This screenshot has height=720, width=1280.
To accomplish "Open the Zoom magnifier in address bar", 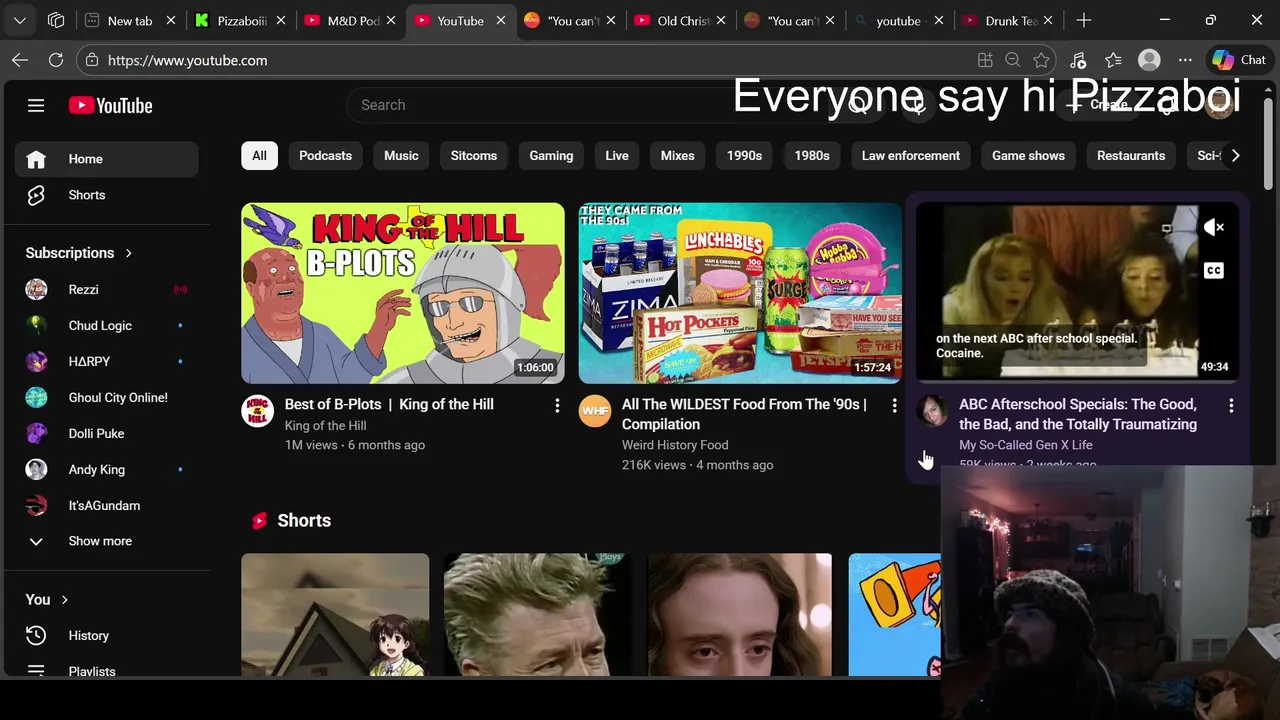I will pyautogui.click(x=1013, y=60).
